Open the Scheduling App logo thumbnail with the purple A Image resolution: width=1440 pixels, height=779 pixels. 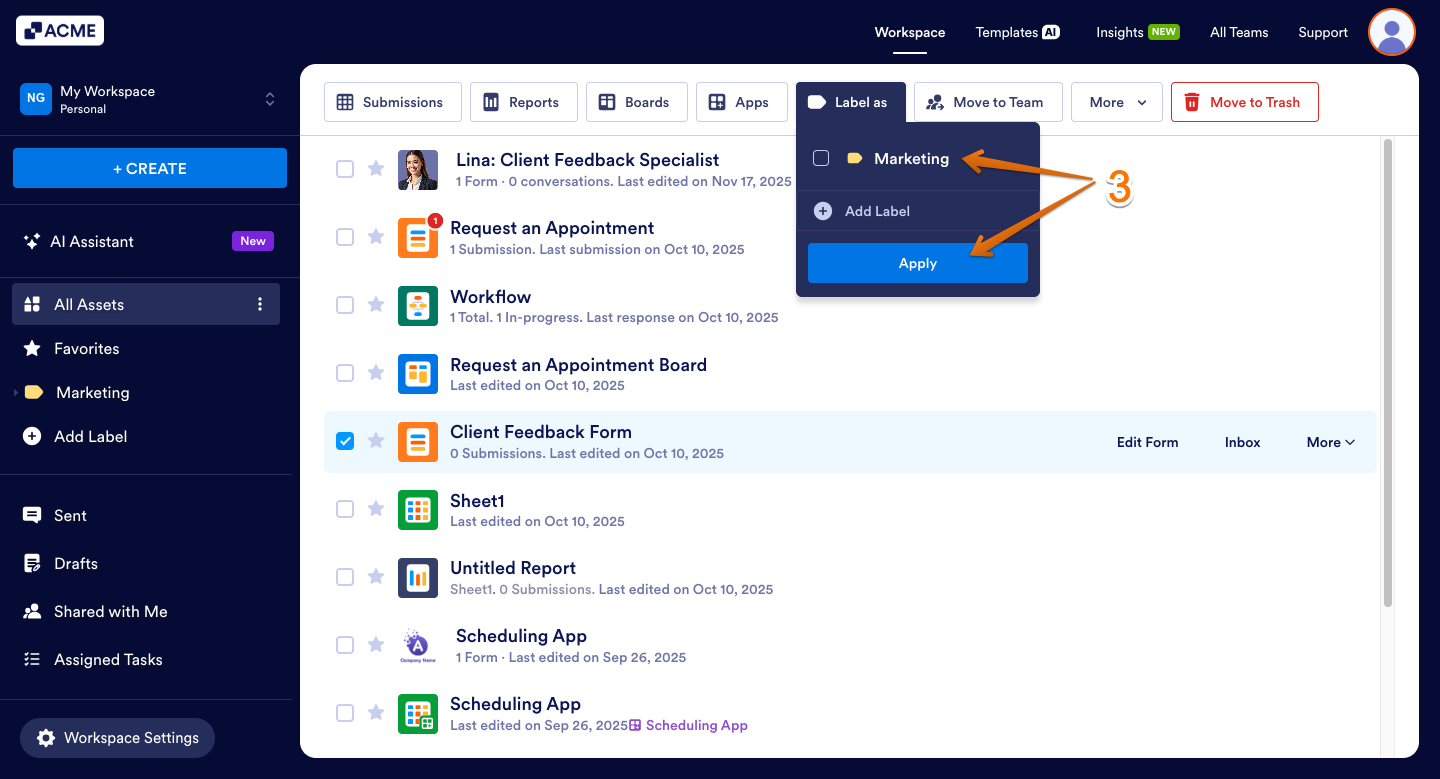[418, 646]
